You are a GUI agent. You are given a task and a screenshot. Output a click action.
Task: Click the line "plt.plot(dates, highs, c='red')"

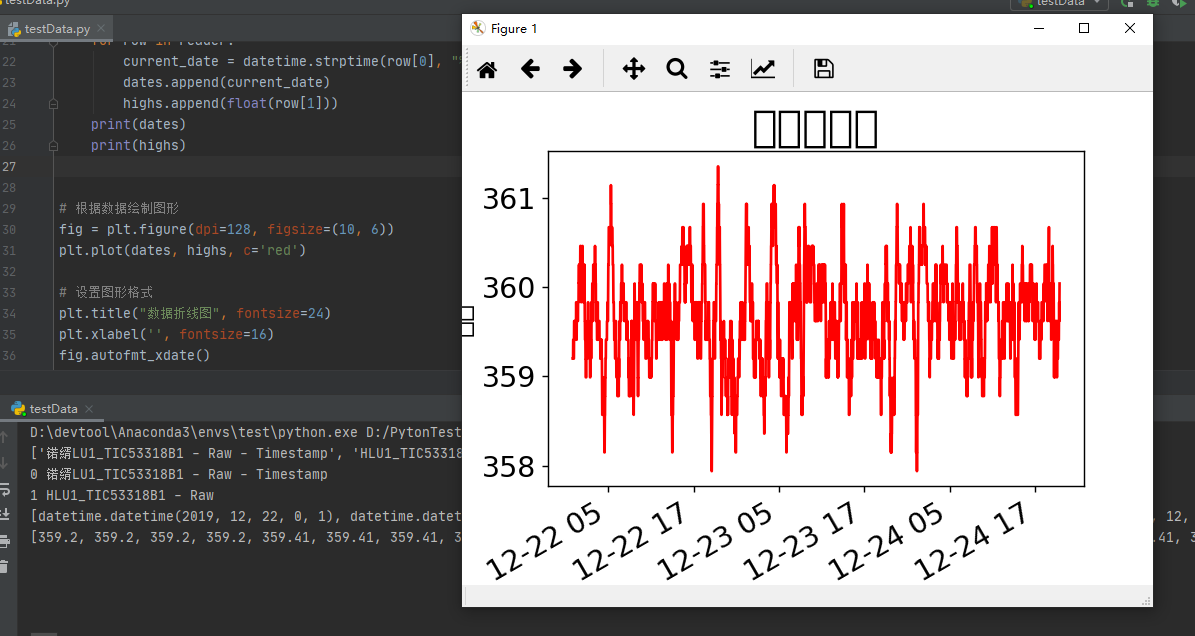click(182, 250)
